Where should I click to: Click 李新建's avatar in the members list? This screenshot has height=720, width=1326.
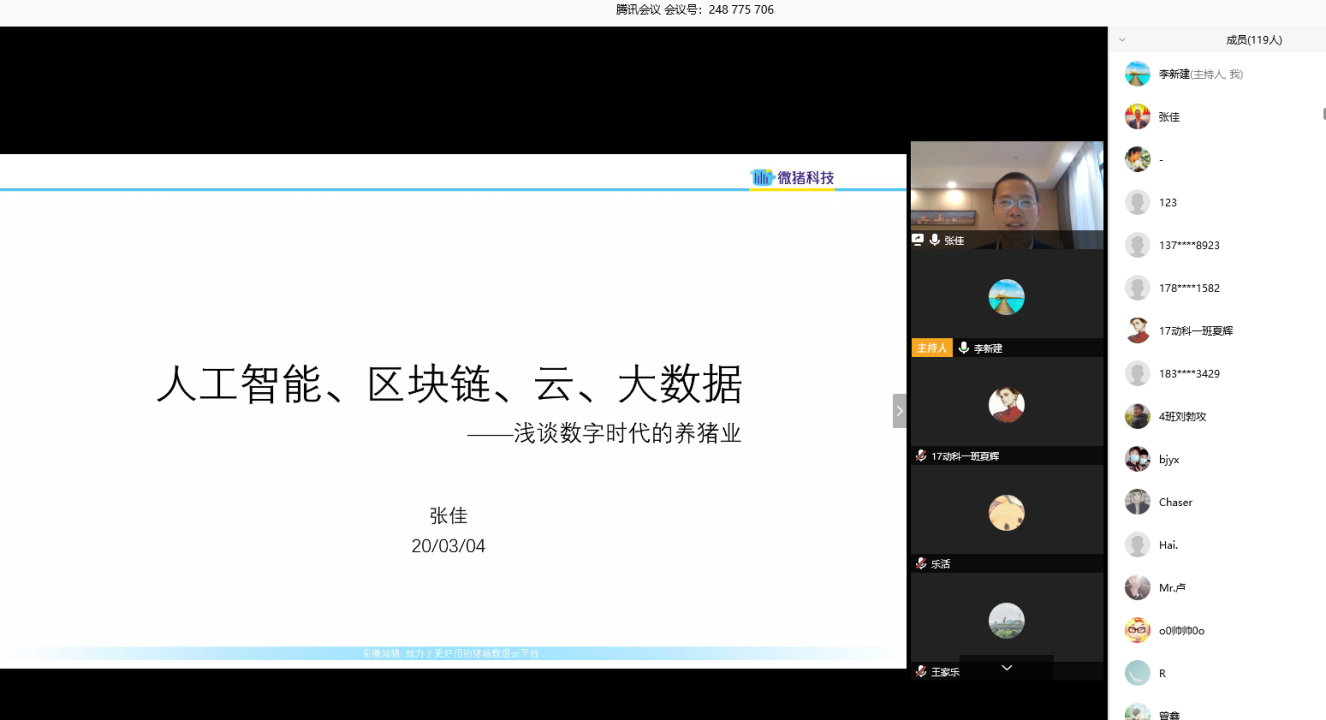(1137, 74)
